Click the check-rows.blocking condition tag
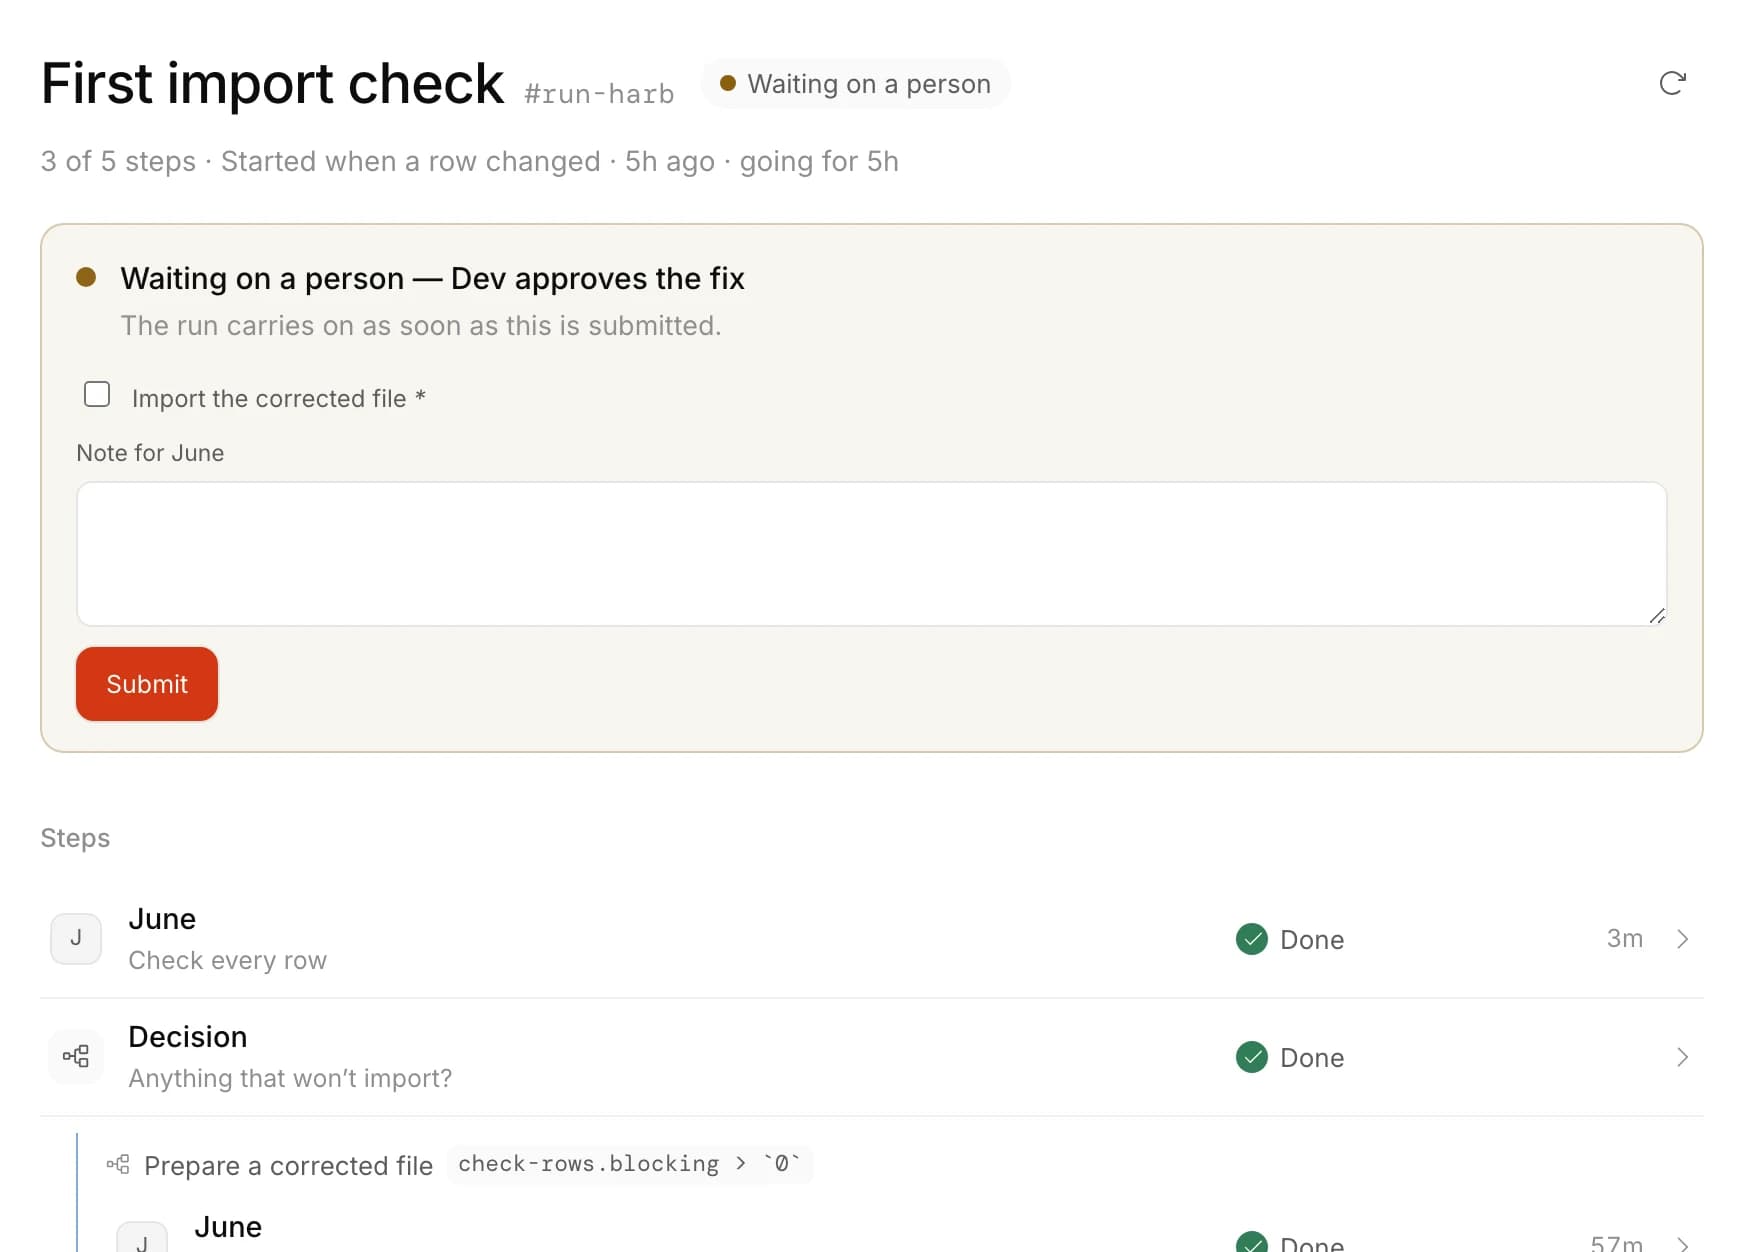This screenshot has width=1744, height=1252. (x=630, y=1164)
